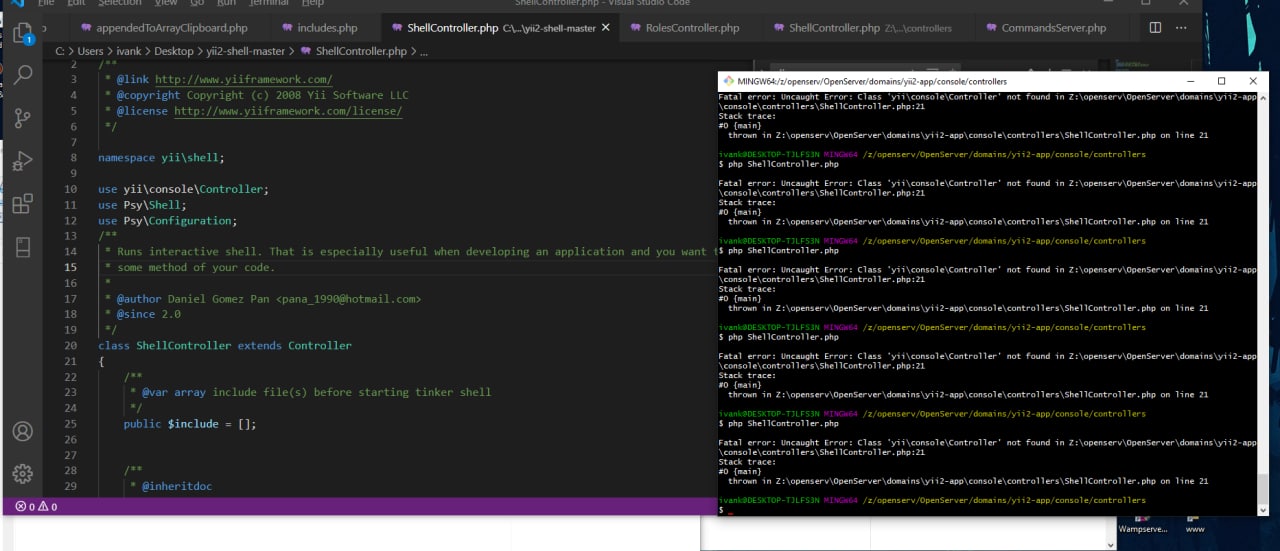Follow the http://www.yiiframework.com/ link
Viewport: 1280px width, 551px height.
pyautogui.click(x=244, y=79)
